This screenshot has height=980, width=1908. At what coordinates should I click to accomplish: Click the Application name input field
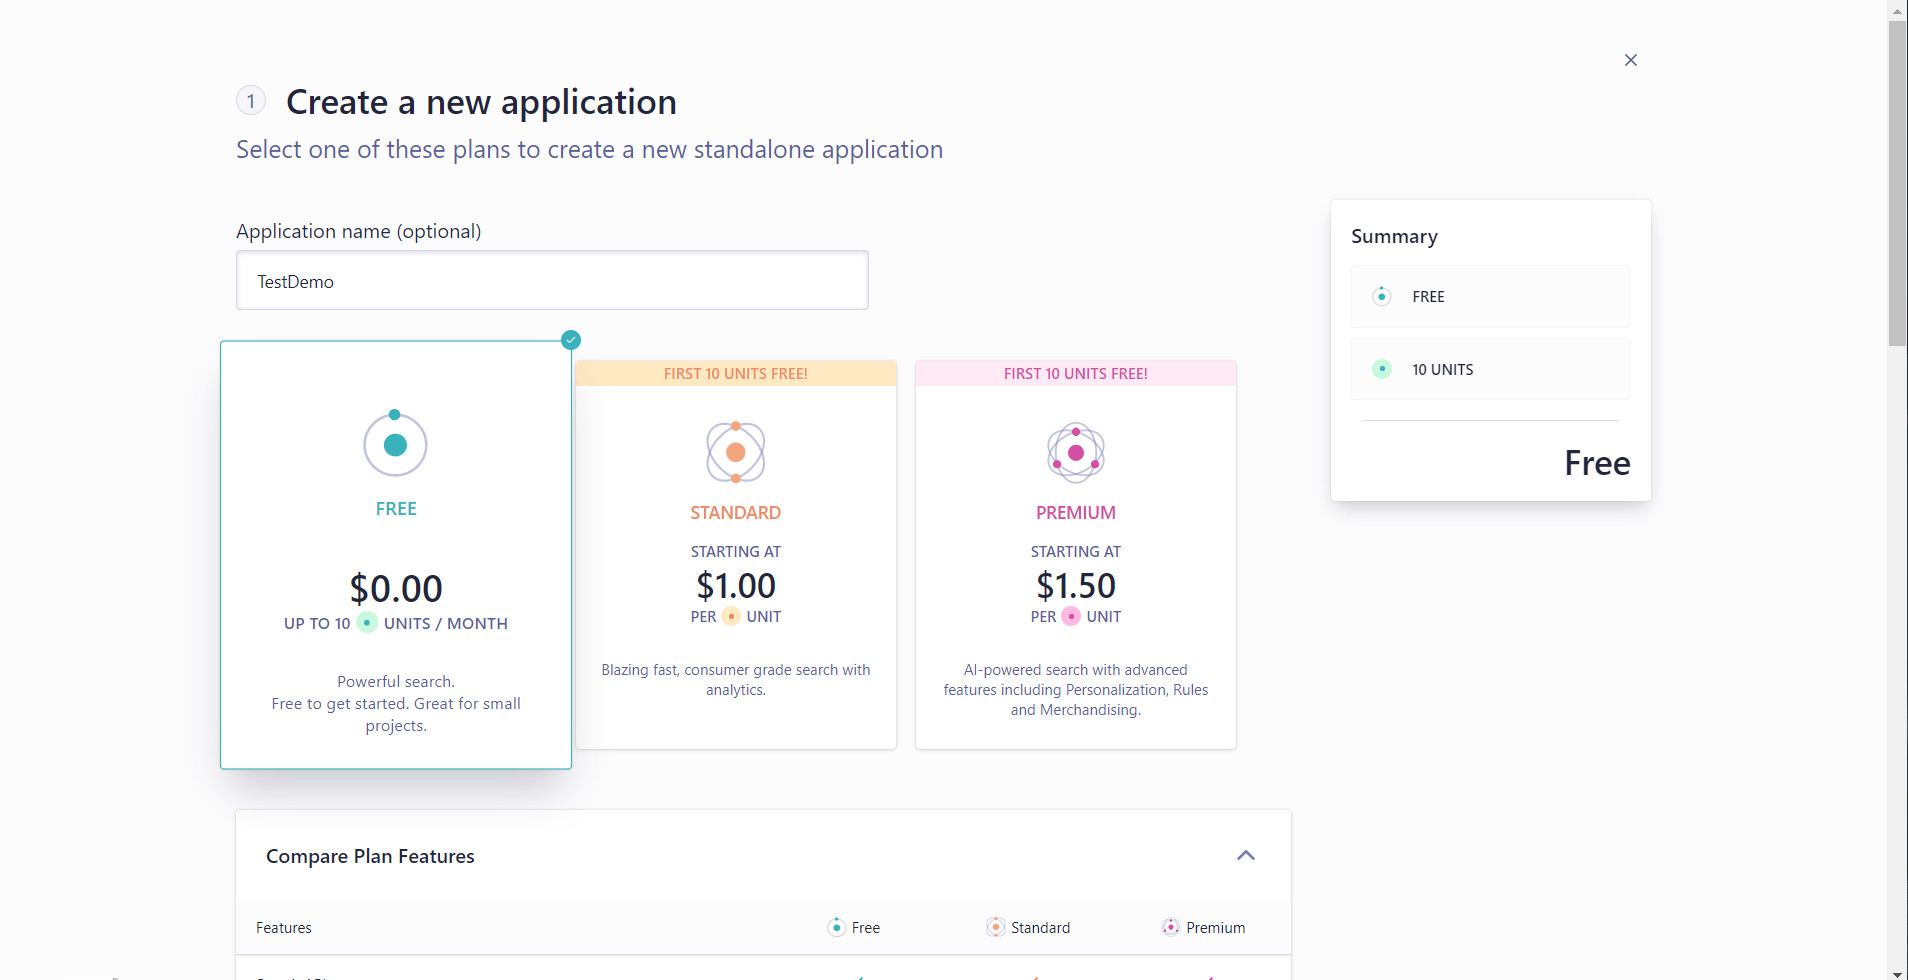click(x=552, y=281)
